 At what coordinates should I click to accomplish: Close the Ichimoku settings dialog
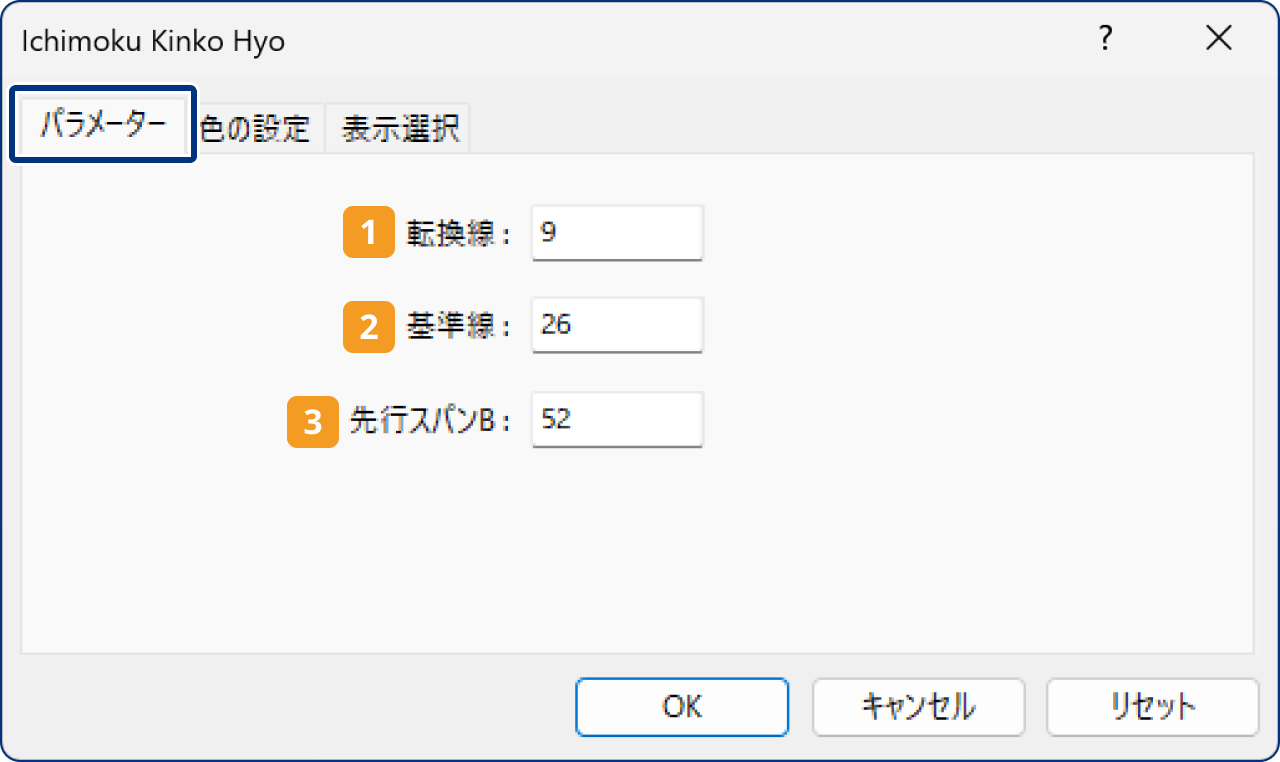pos(1219,38)
